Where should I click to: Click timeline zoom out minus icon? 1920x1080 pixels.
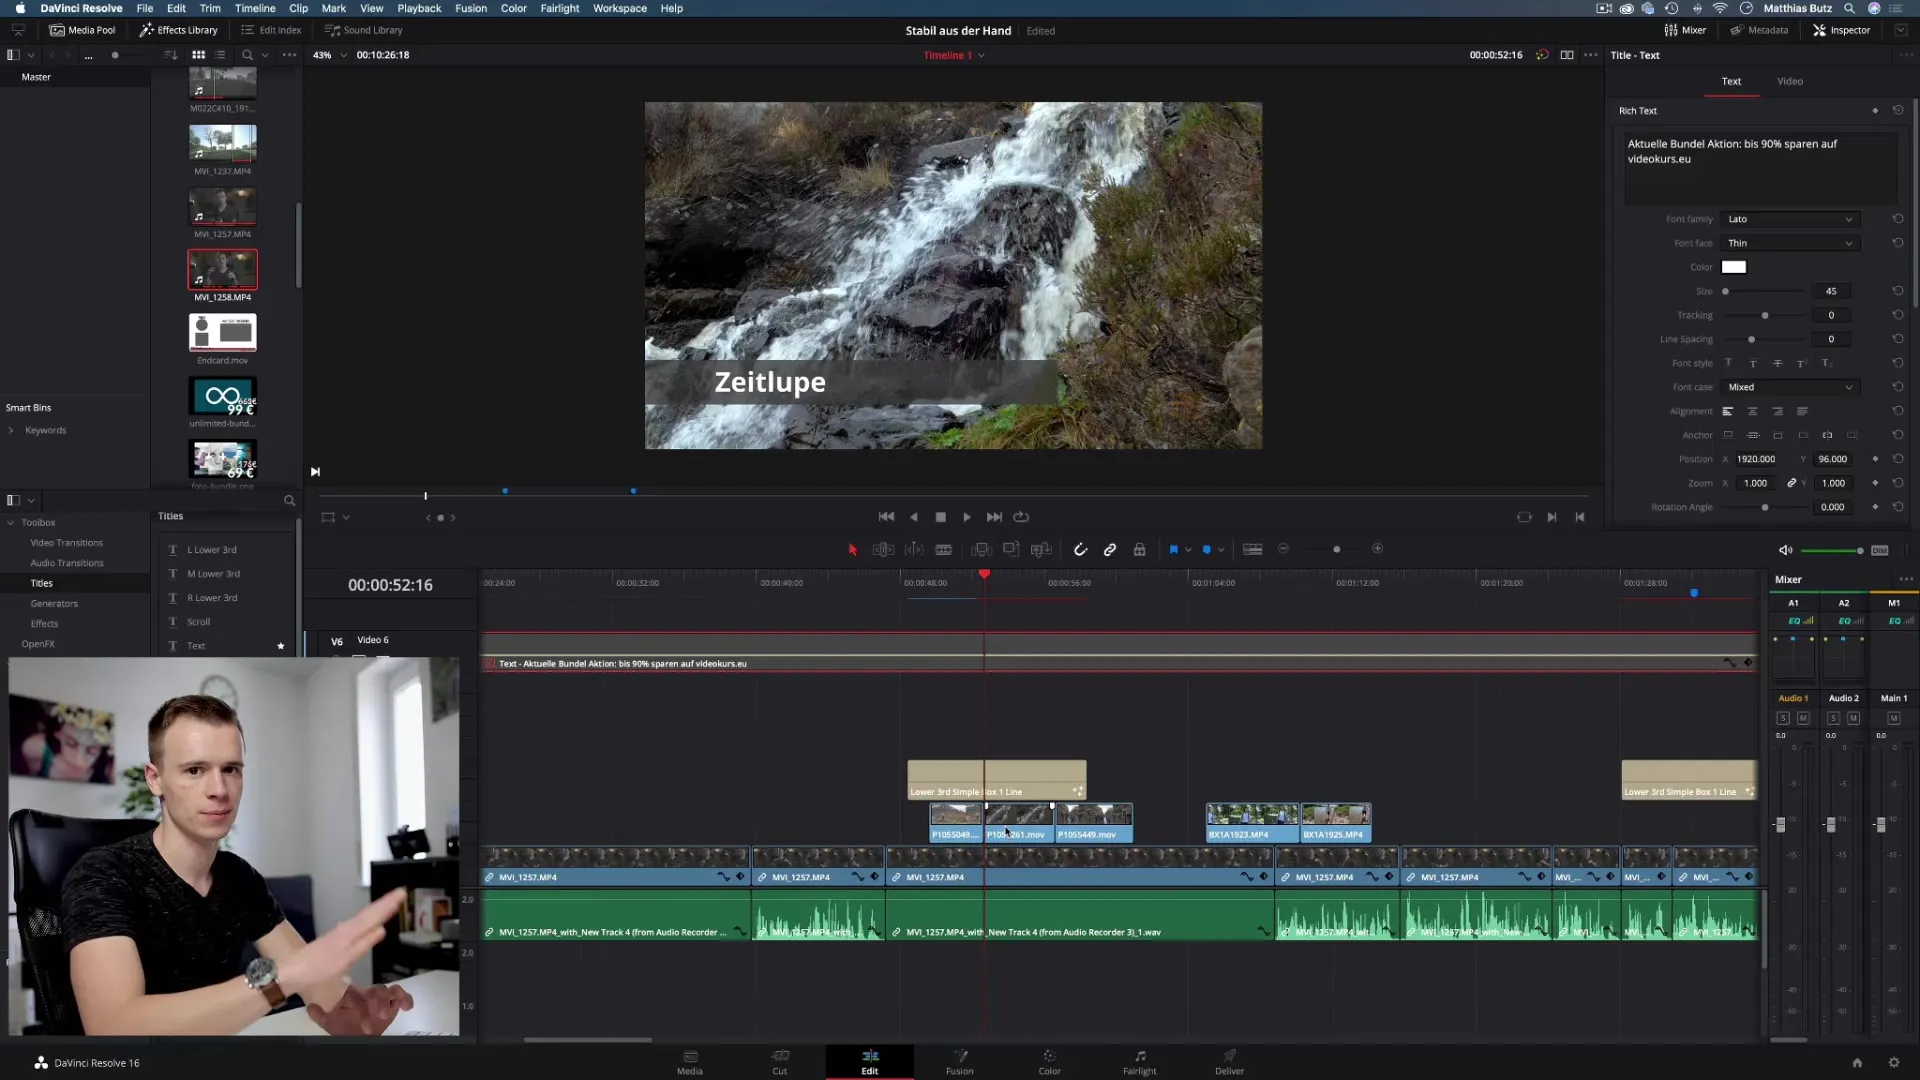coord(1283,549)
